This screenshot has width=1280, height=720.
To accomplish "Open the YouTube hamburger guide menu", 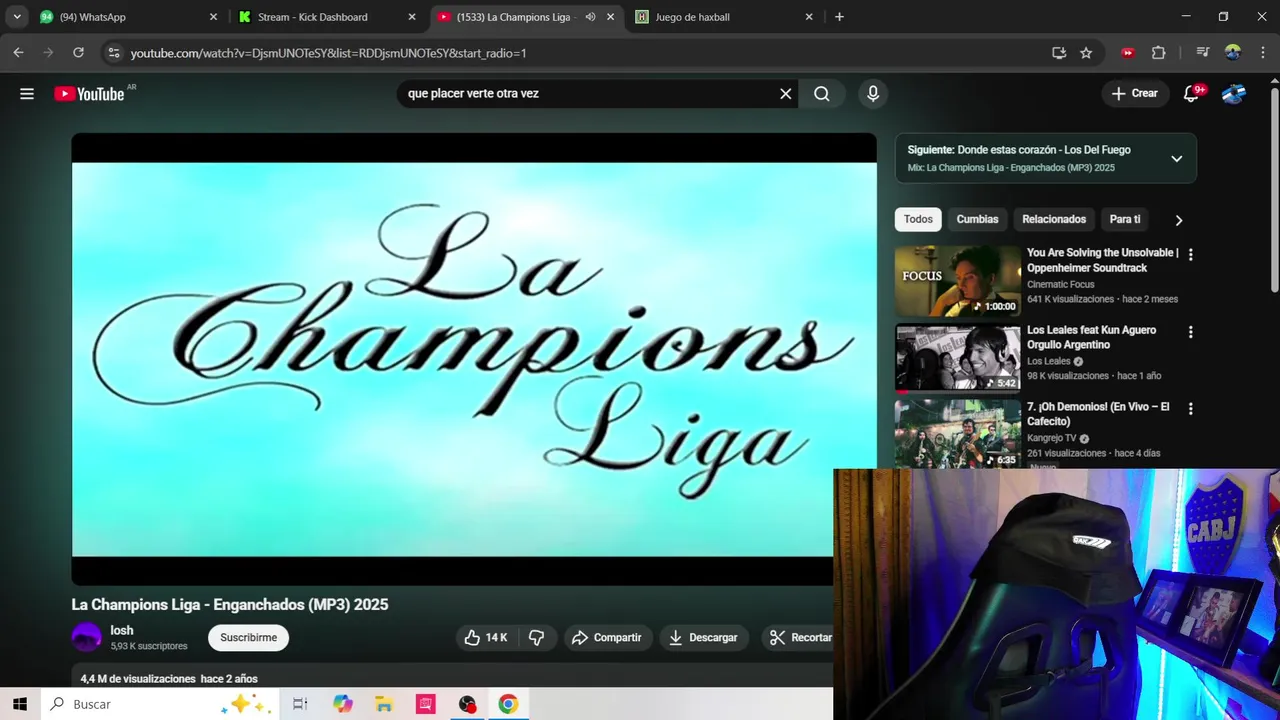I will pyautogui.click(x=27, y=94).
